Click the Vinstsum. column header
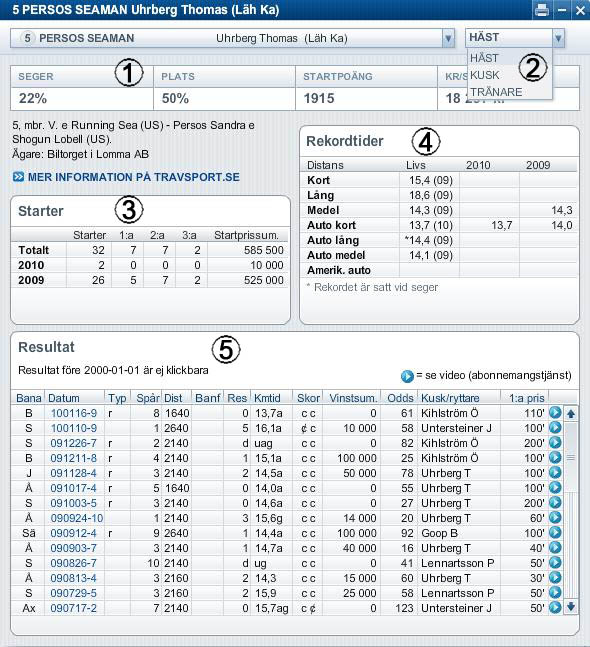Viewport: 590px width, 647px height. pyautogui.click(x=353, y=398)
